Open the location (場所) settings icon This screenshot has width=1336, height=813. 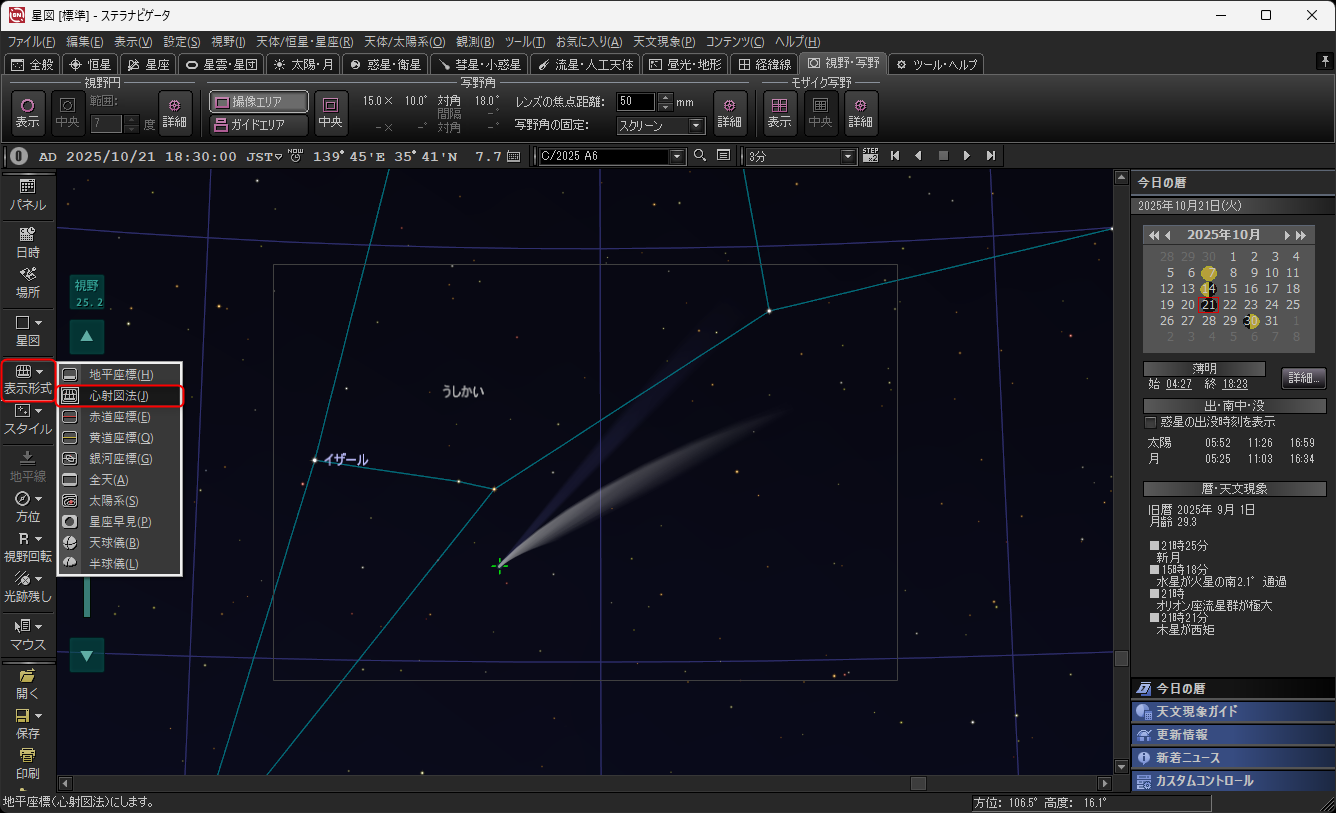pos(27,282)
